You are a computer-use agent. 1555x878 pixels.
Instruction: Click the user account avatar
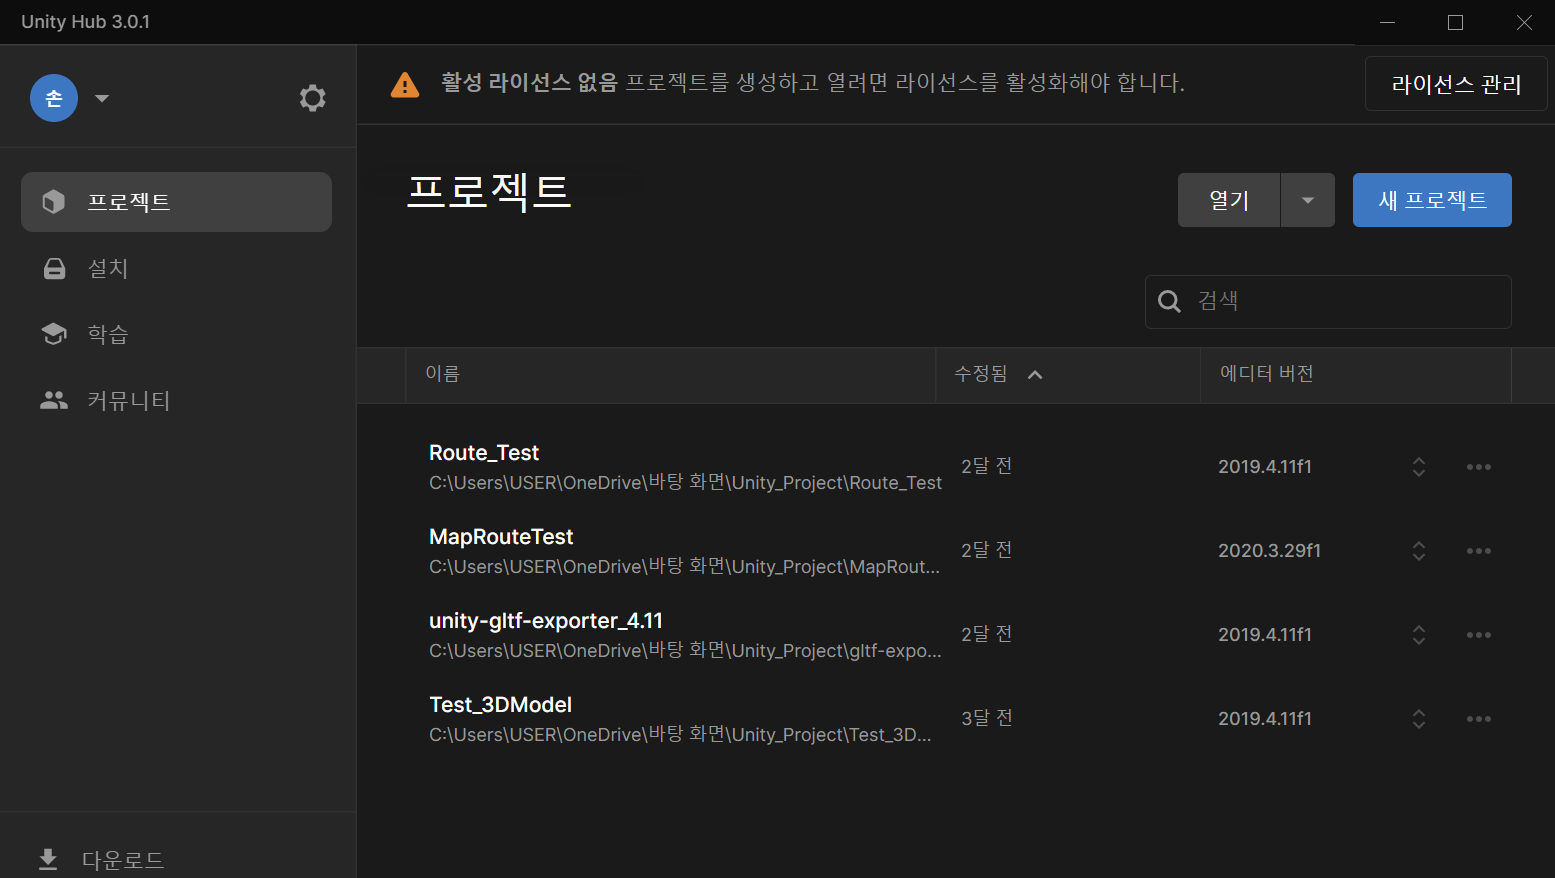(54, 98)
